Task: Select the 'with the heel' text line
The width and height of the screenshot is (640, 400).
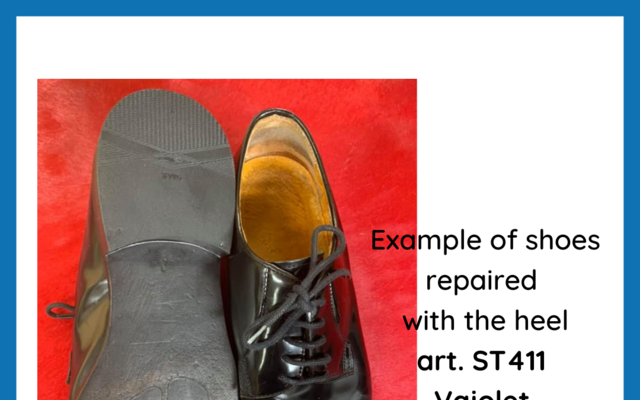Action: [485, 321]
